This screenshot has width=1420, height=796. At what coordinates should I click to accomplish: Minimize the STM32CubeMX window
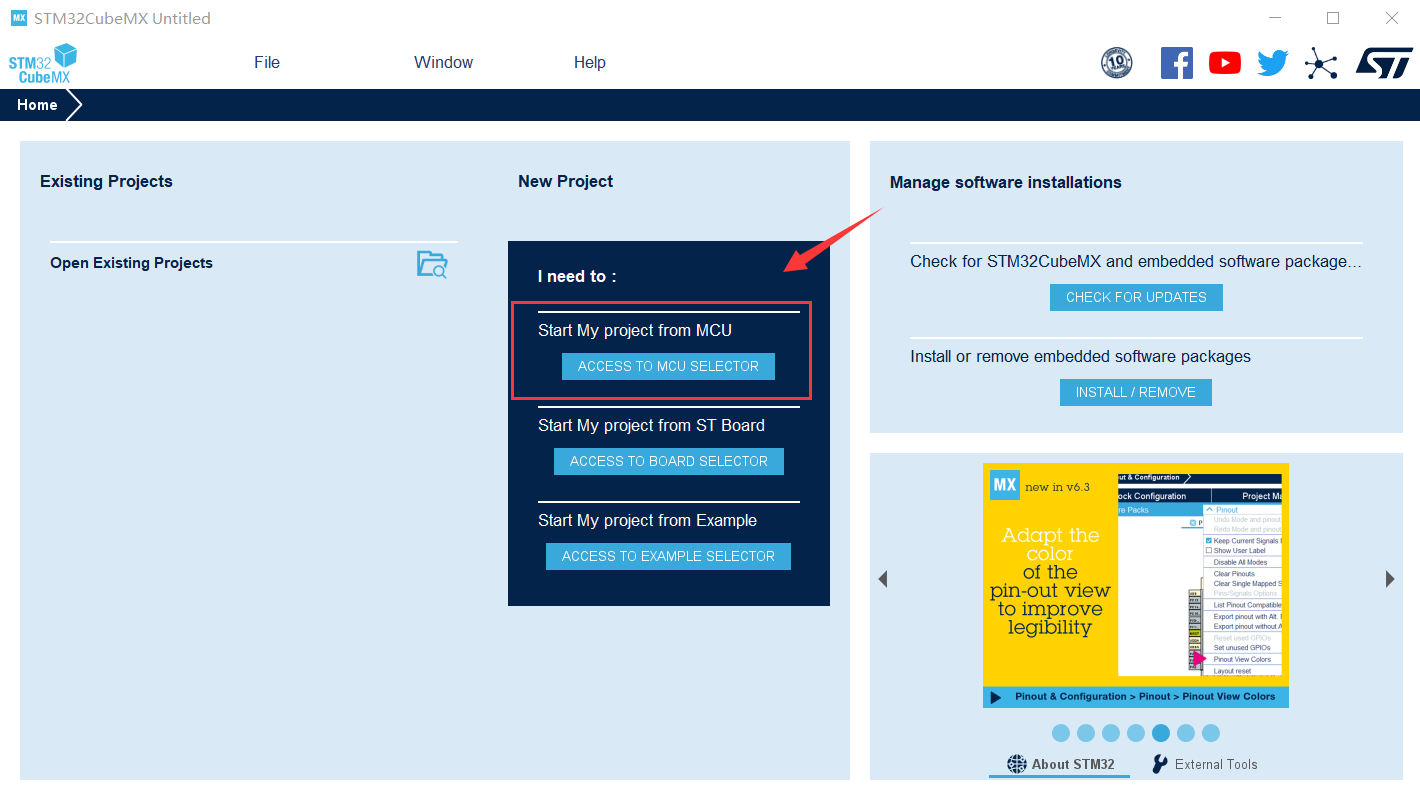[1274, 18]
